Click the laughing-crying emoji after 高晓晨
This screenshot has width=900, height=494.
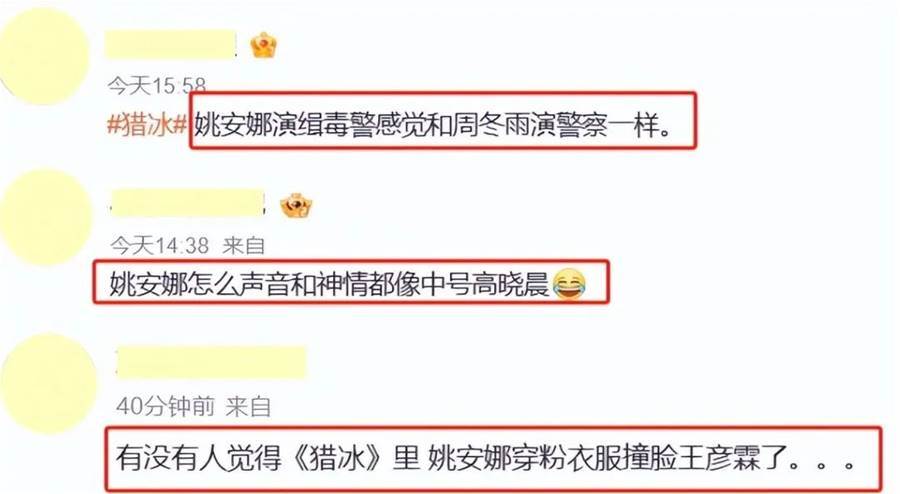(x=569, y=285)
